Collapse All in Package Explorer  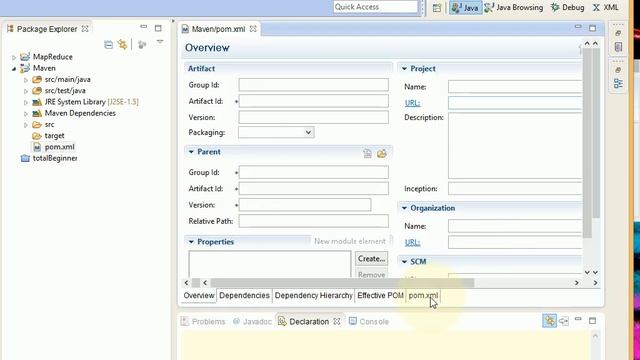coord(109,44)
